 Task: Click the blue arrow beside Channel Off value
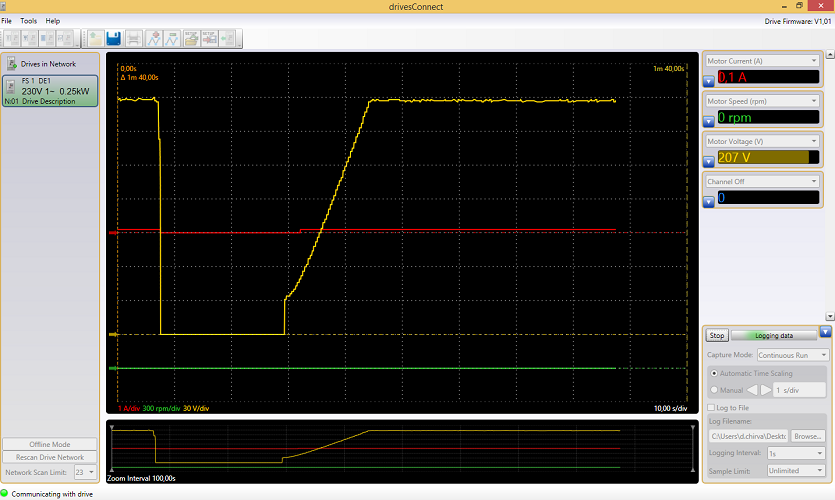[709, 202]
